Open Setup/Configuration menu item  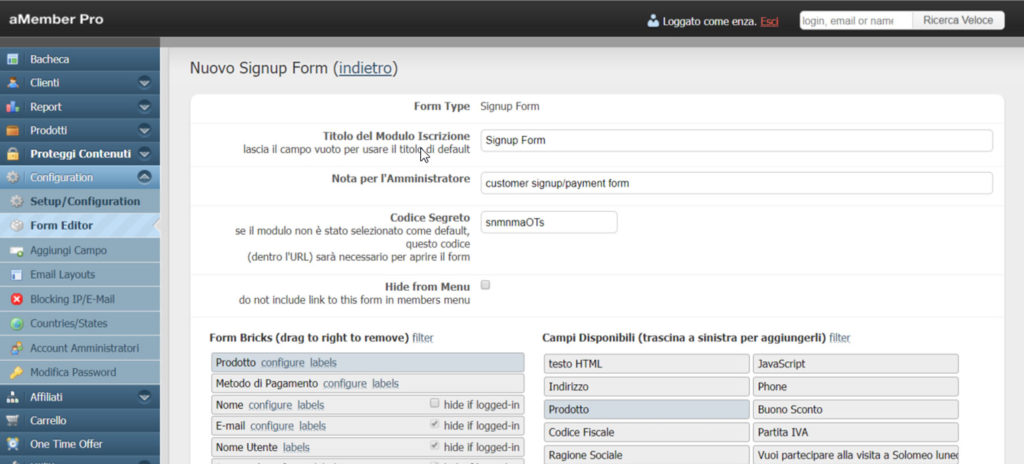click(x=84, y=201)
